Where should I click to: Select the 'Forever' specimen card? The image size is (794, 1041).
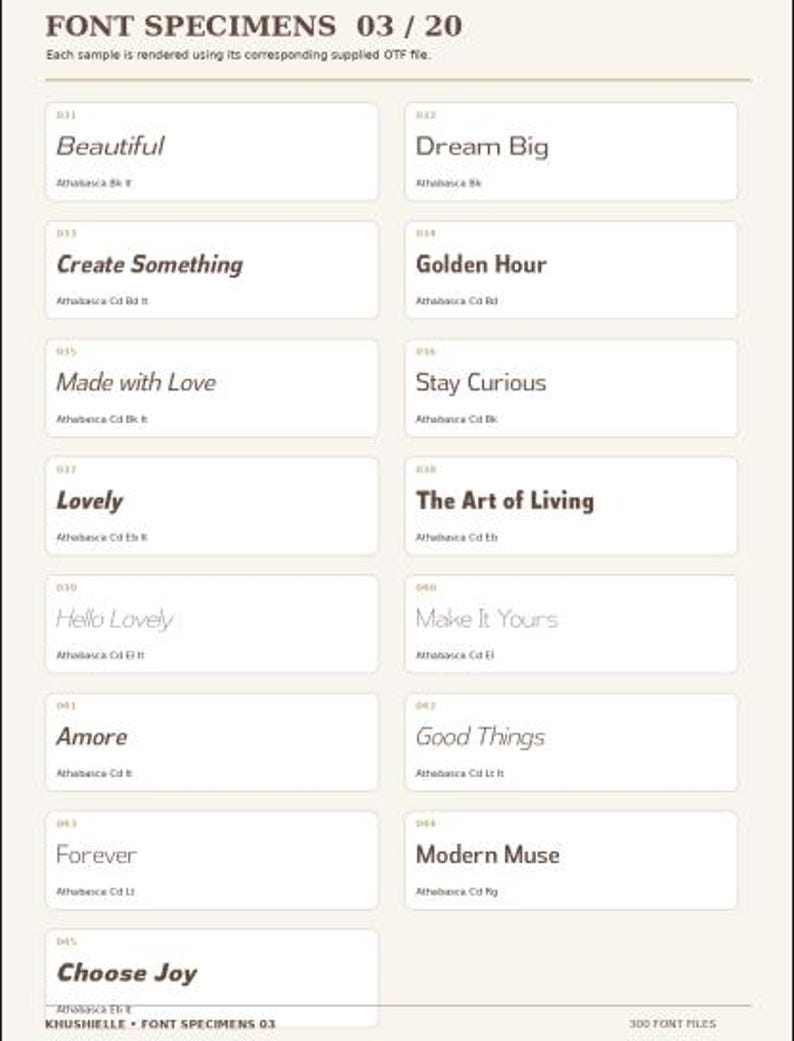pyautogui.click(x=212, y=860)
